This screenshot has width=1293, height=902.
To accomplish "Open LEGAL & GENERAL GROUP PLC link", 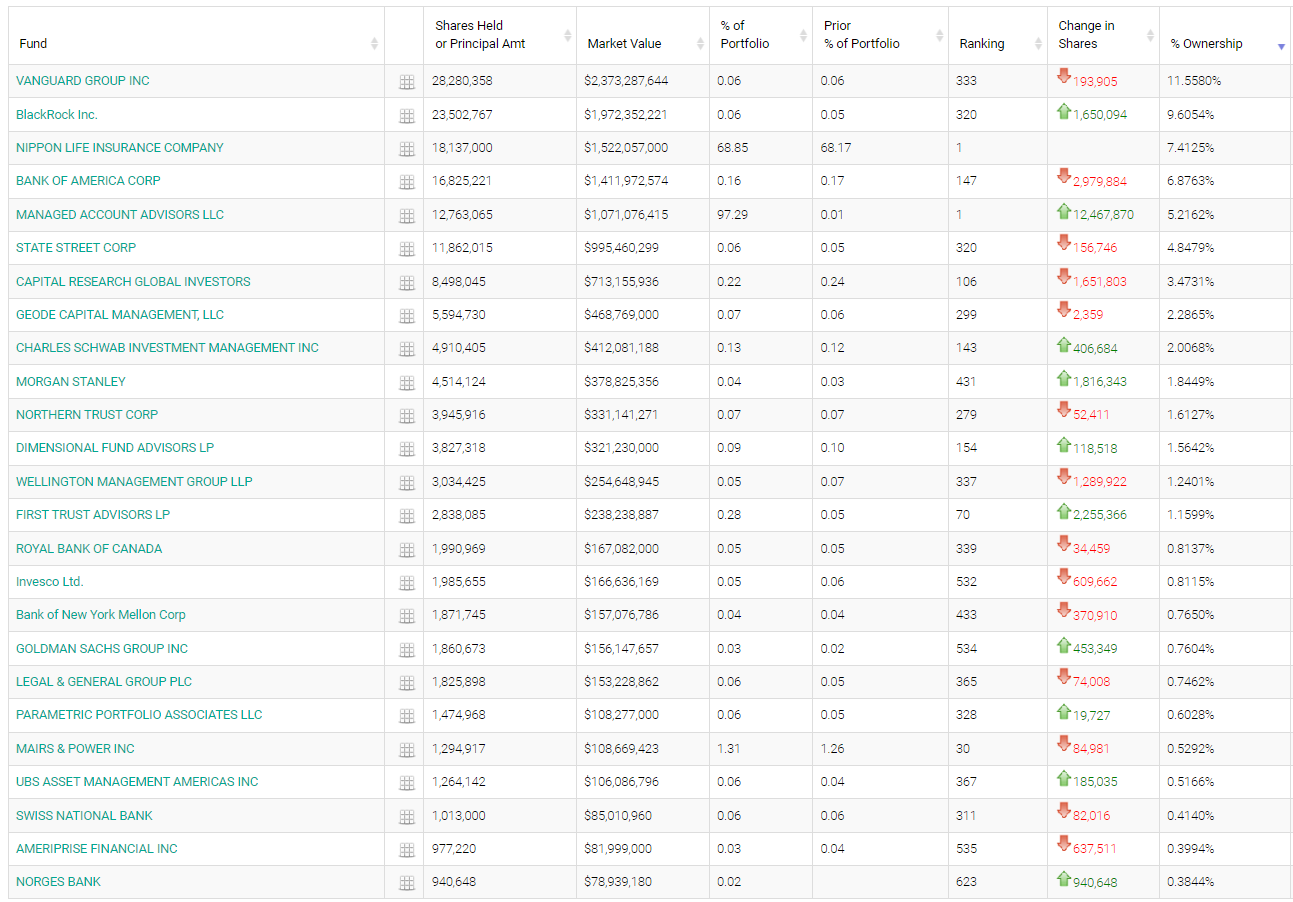I will 104,682.
